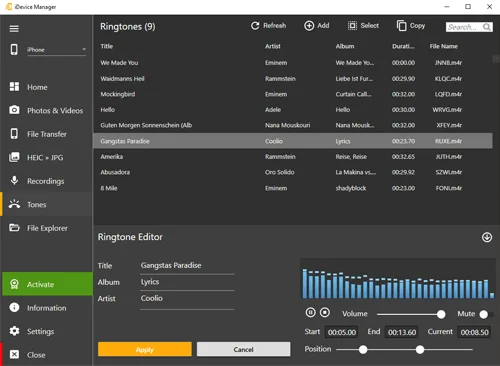The width and height of the screenshot is (500, 366).
Task: Click the green Activate button
Action: click(47, 284)
